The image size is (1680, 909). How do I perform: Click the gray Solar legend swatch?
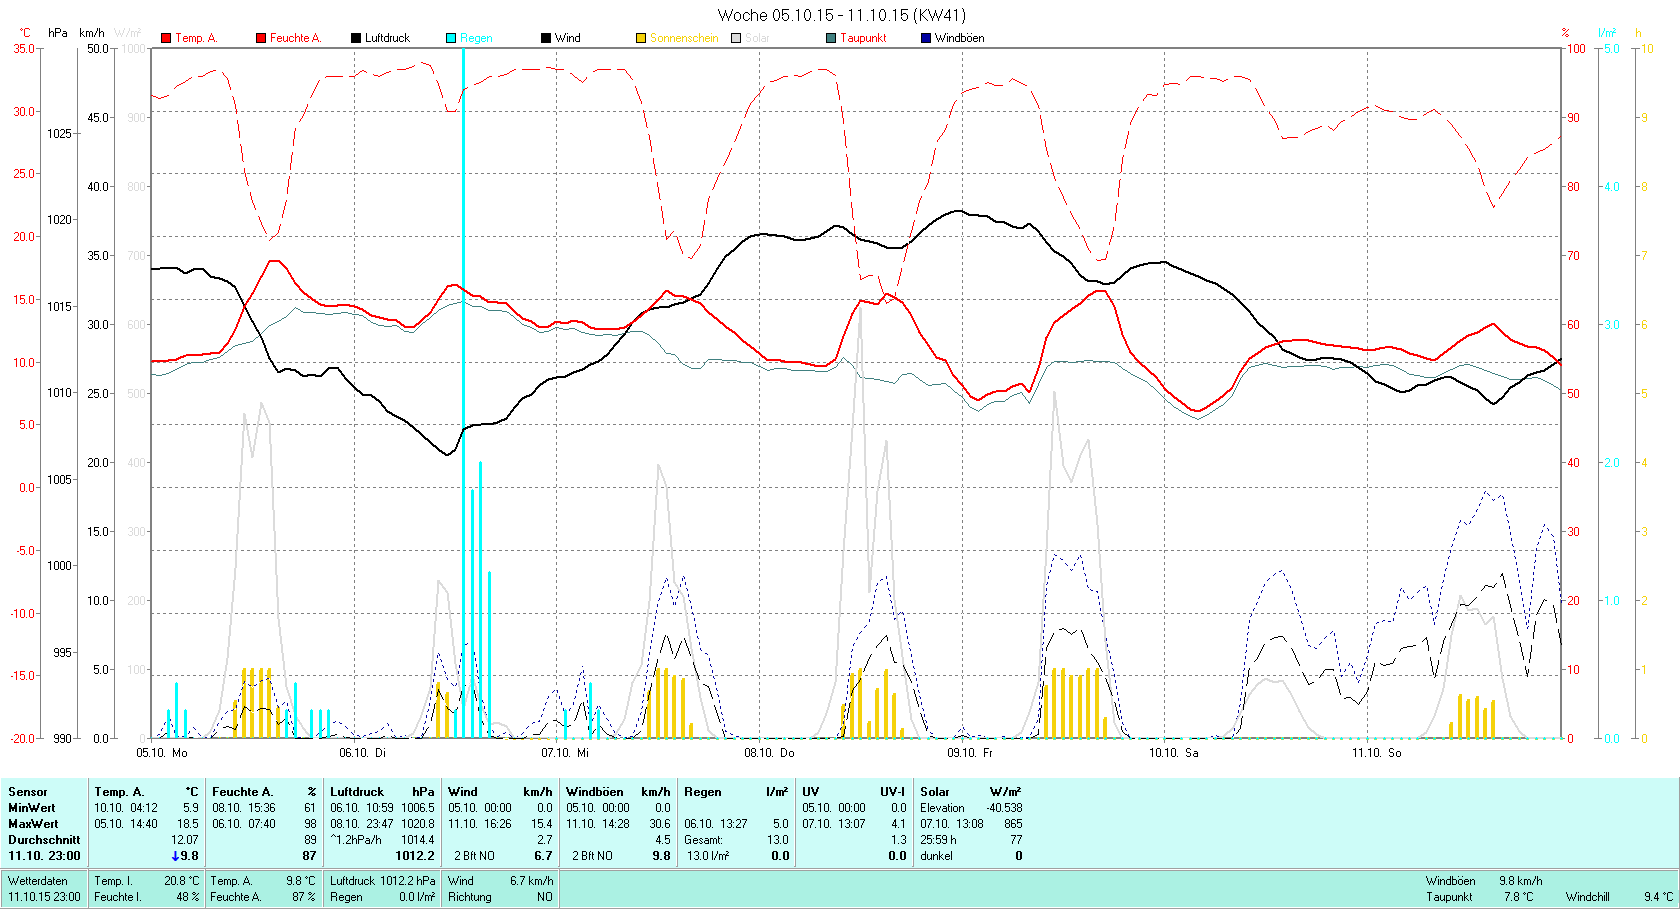736,38
